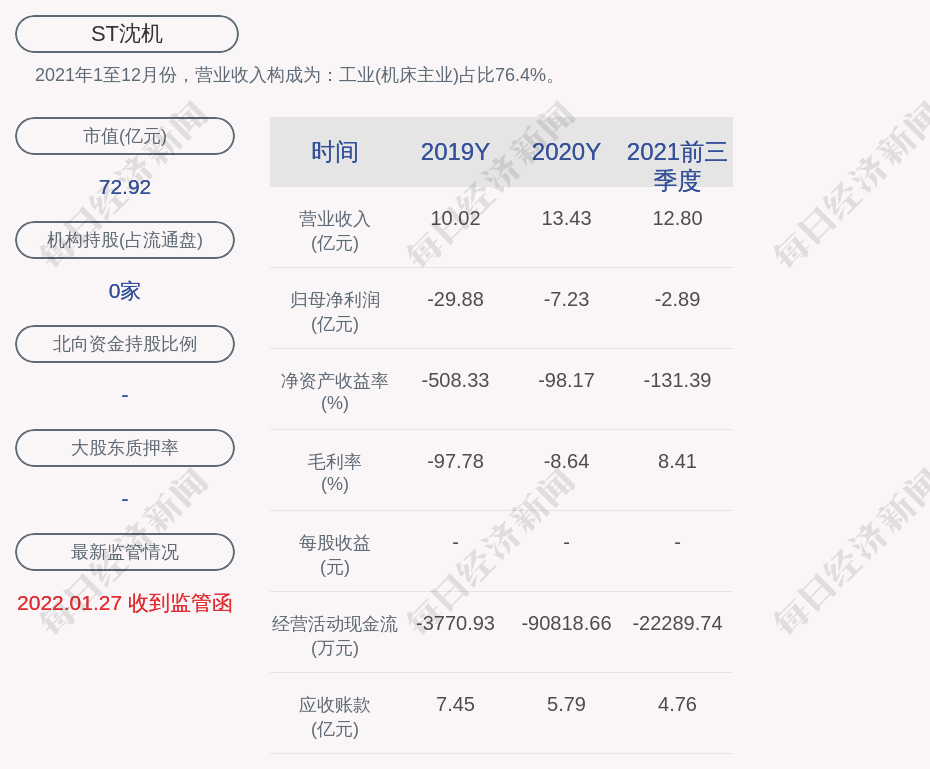Select revenue value 10.02

(x=455, y=218)
